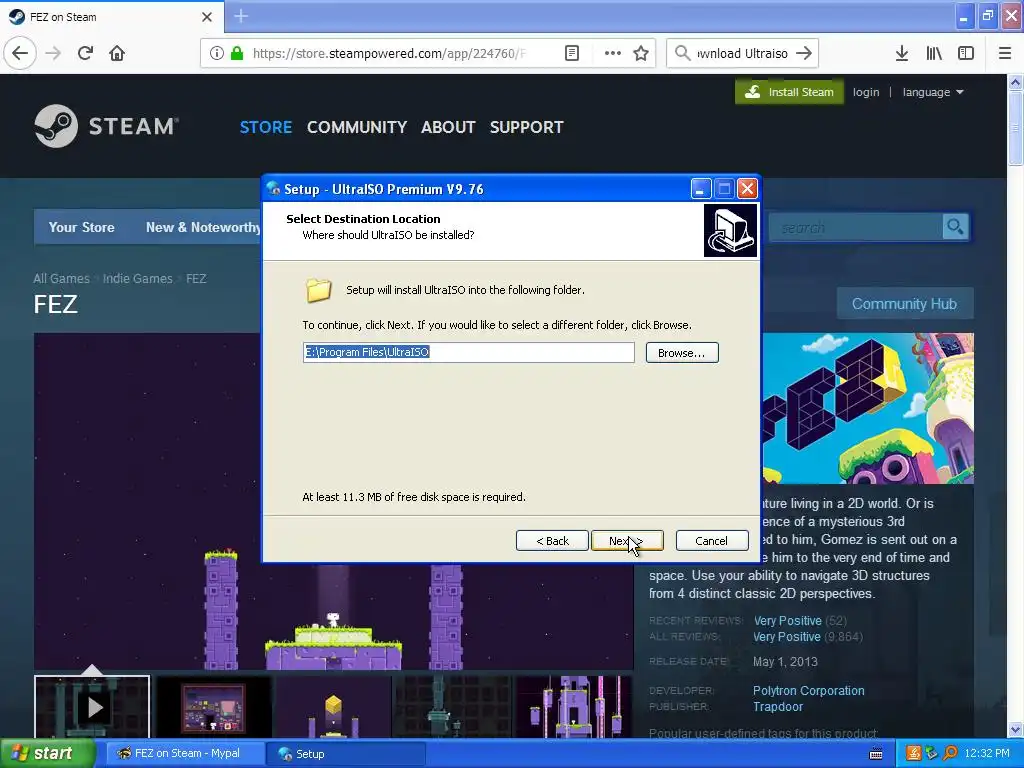Click the Polytron Corporation developer link
Image resolution: width=1024 pixels, height=768 pixels.
click(808, 690)
